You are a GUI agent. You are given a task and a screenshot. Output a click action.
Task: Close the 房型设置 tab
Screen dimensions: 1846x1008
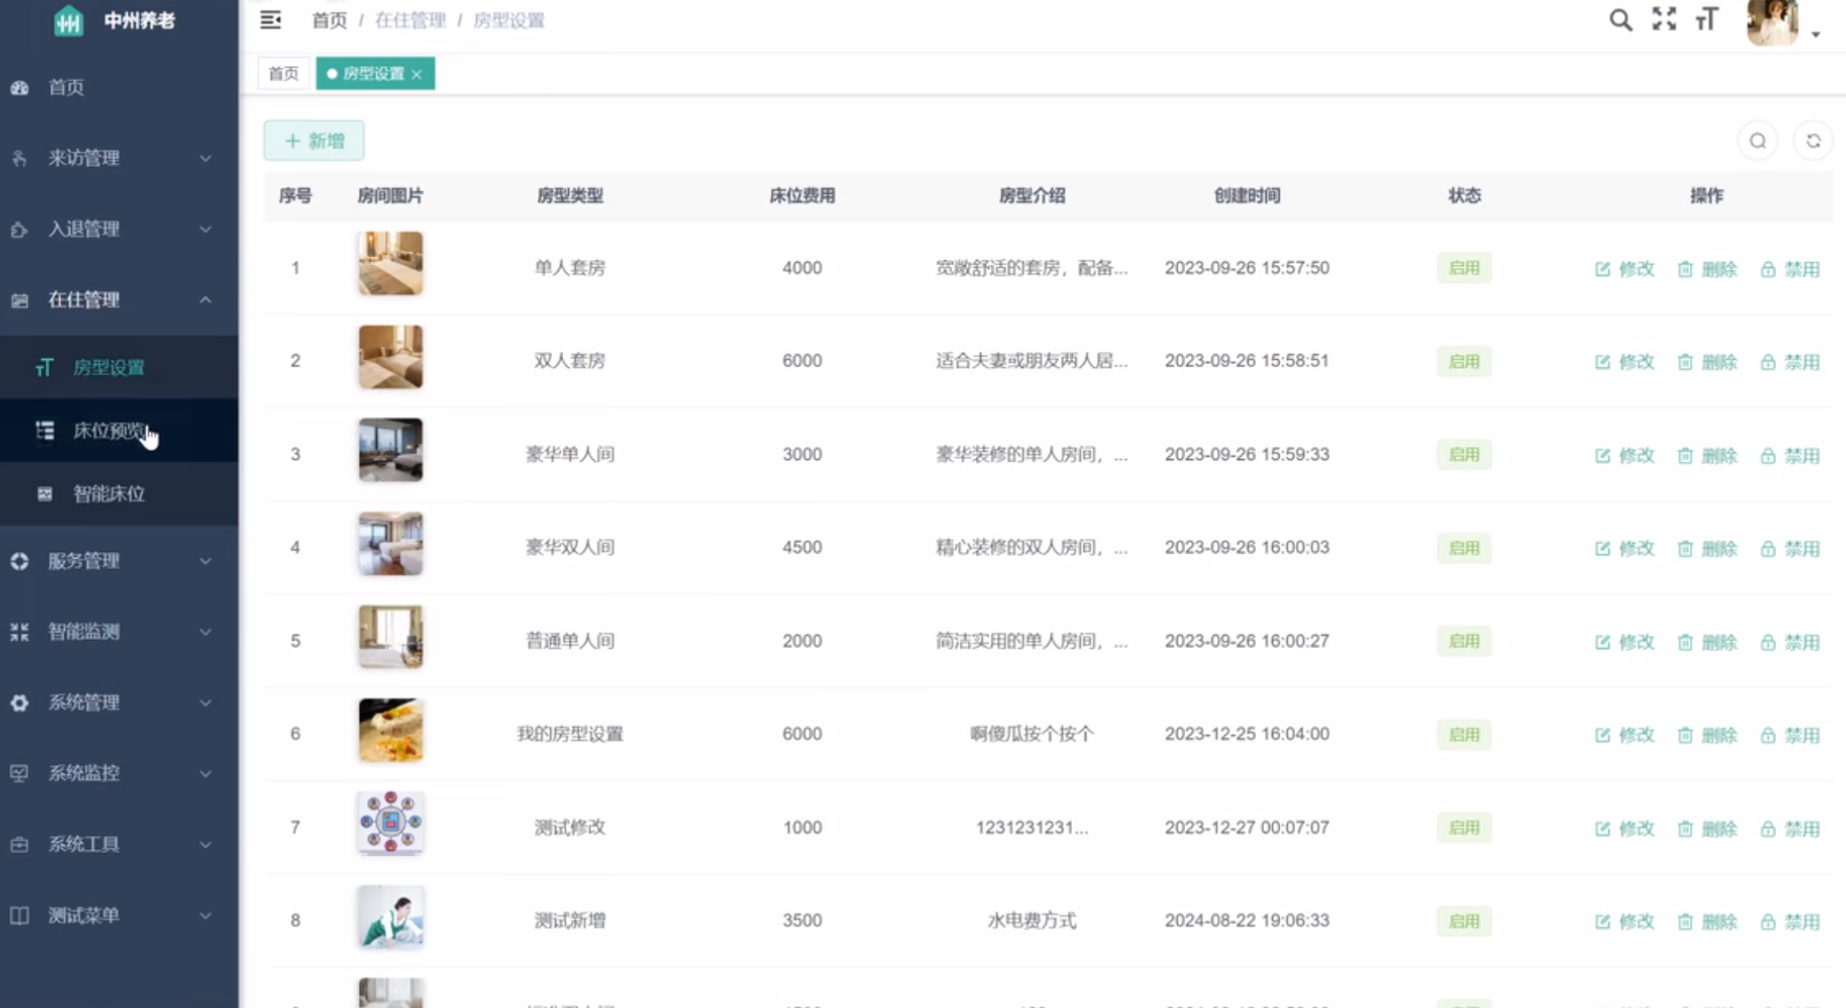tap(417, 74)
